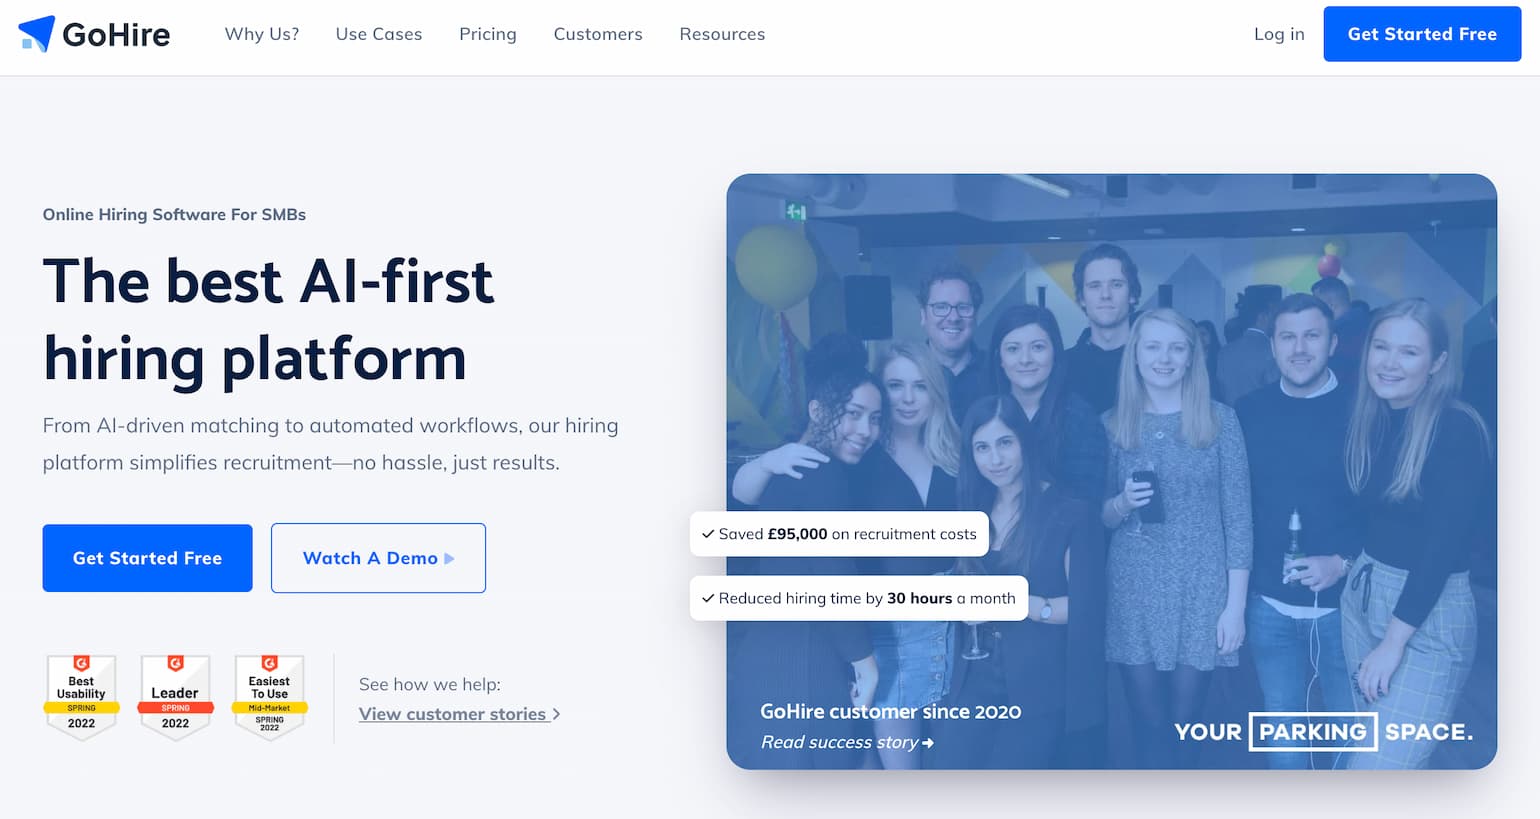
Task: Click the arrow icon beside Read success story
Action: pyautogui.click(x=928, y=743)
